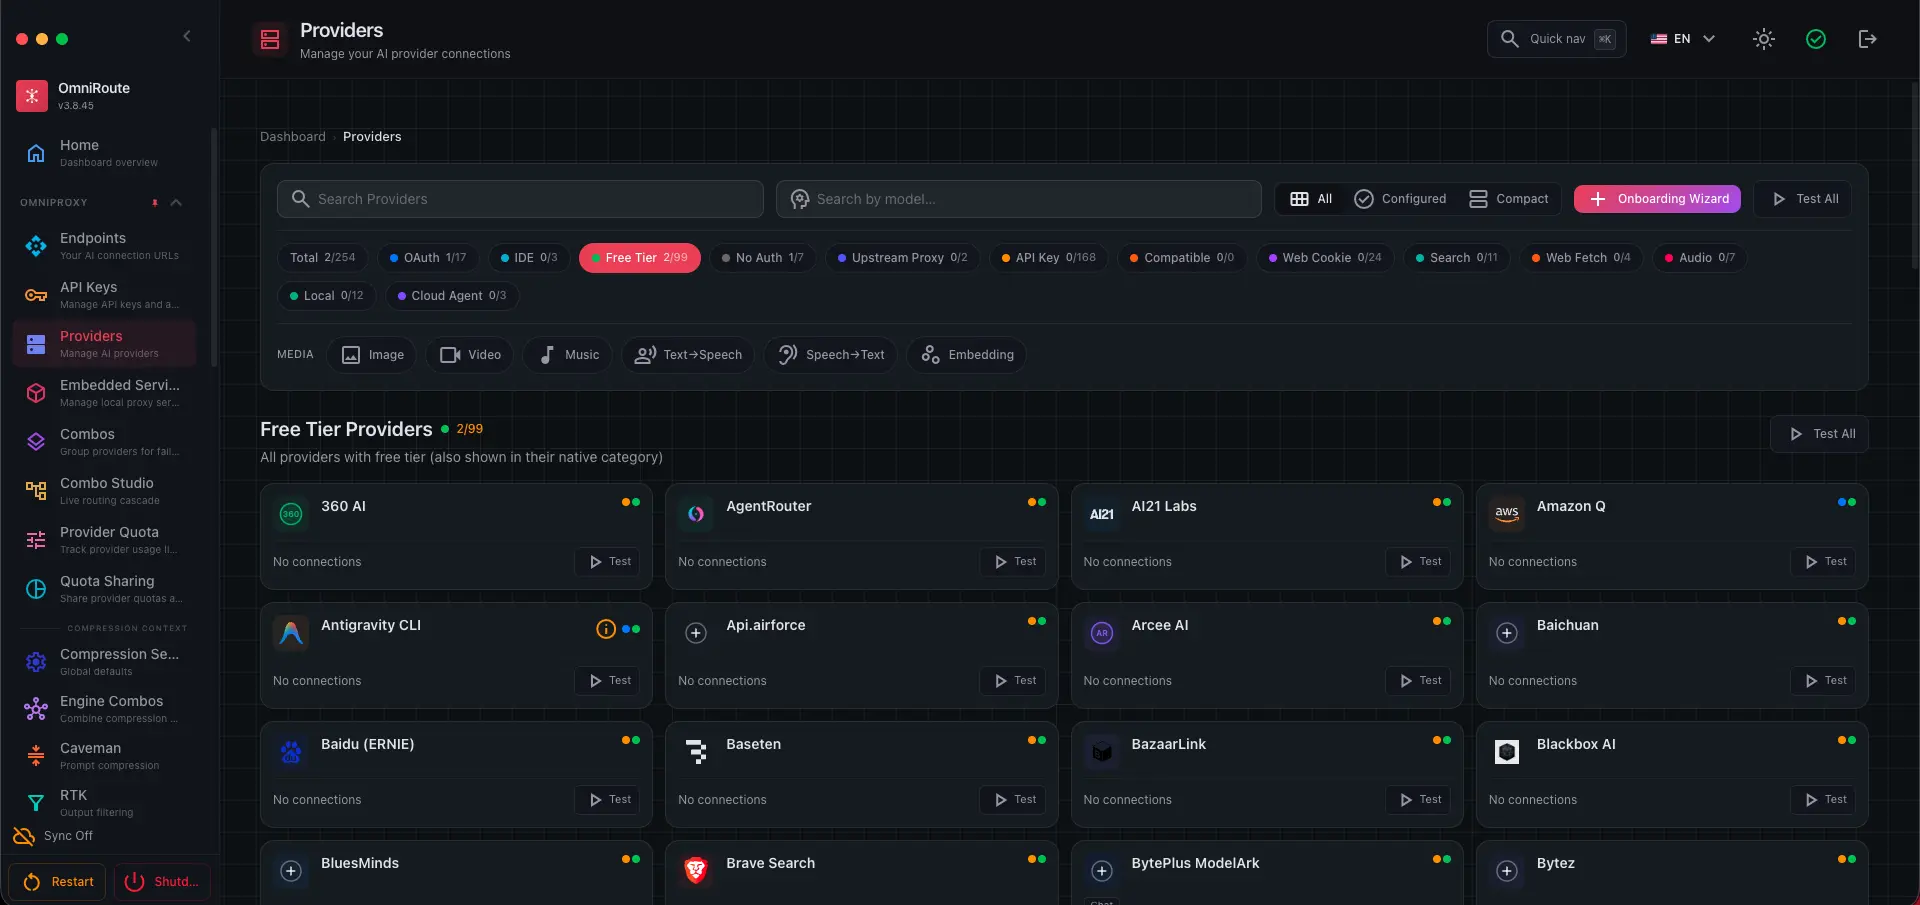Open the Baseten provider card
The width and height of the screenshot is (1920, 905).
coord(861,775)
